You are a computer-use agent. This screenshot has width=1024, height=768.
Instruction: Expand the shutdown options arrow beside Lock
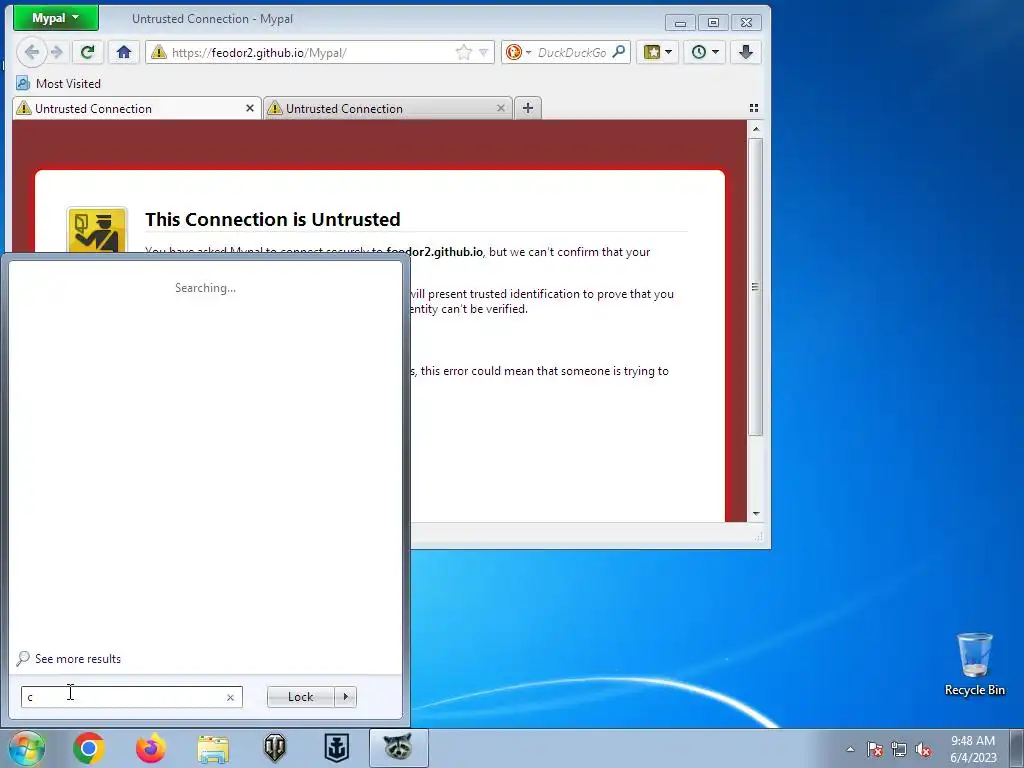[345, 697]
